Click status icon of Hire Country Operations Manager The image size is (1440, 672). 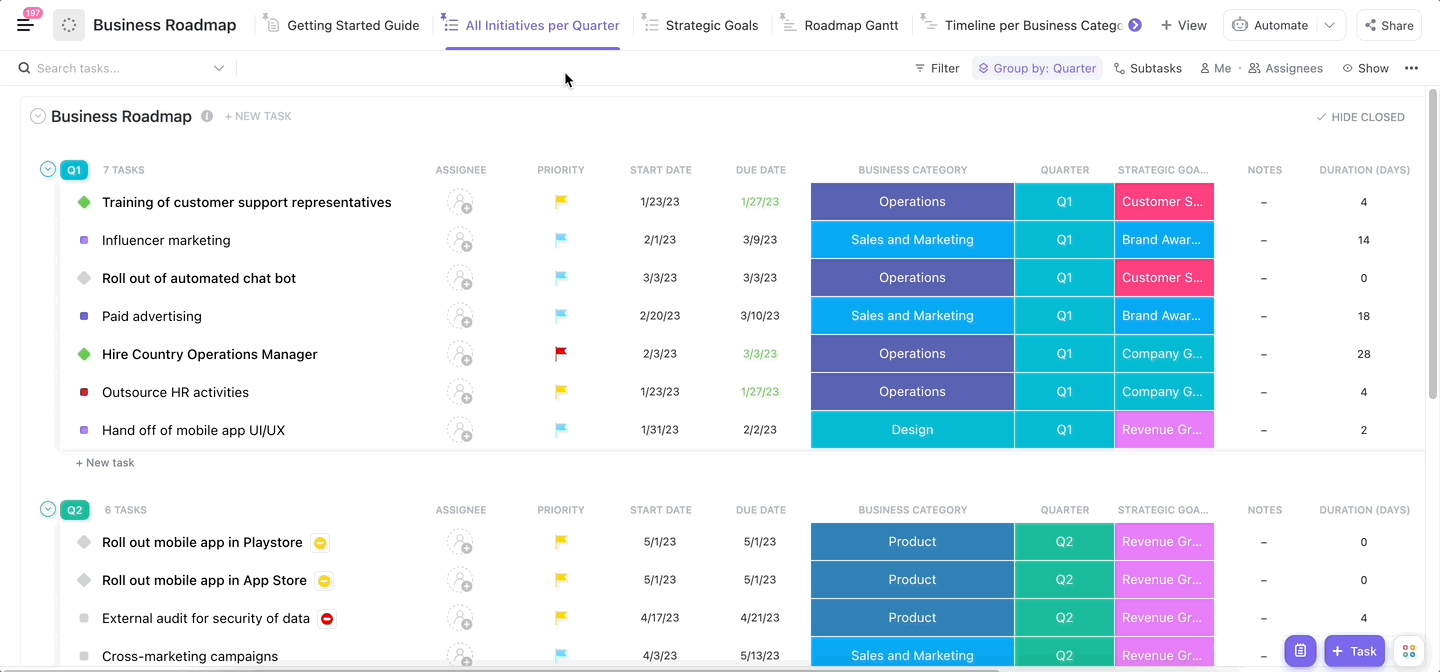coord(84,354)
